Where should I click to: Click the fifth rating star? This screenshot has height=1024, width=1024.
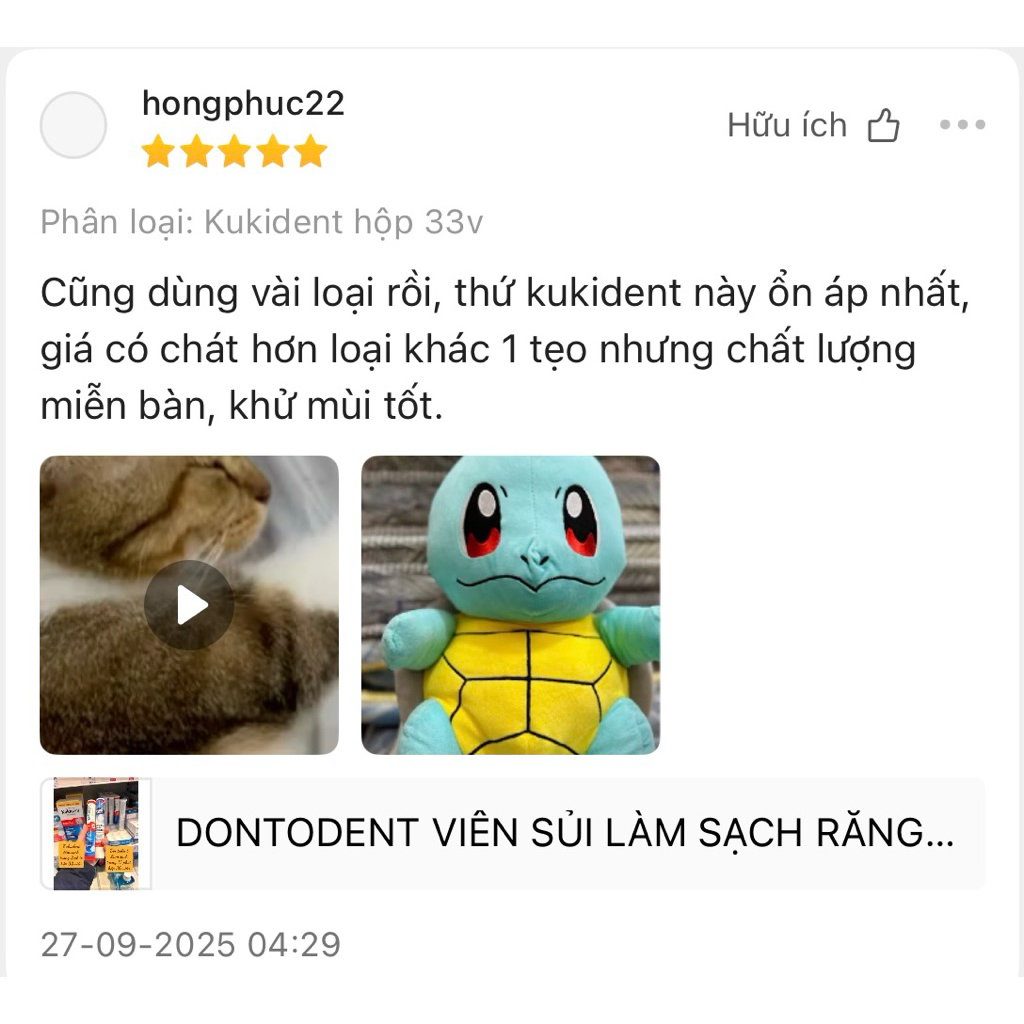pyautogui.click(x=310, y=151)
